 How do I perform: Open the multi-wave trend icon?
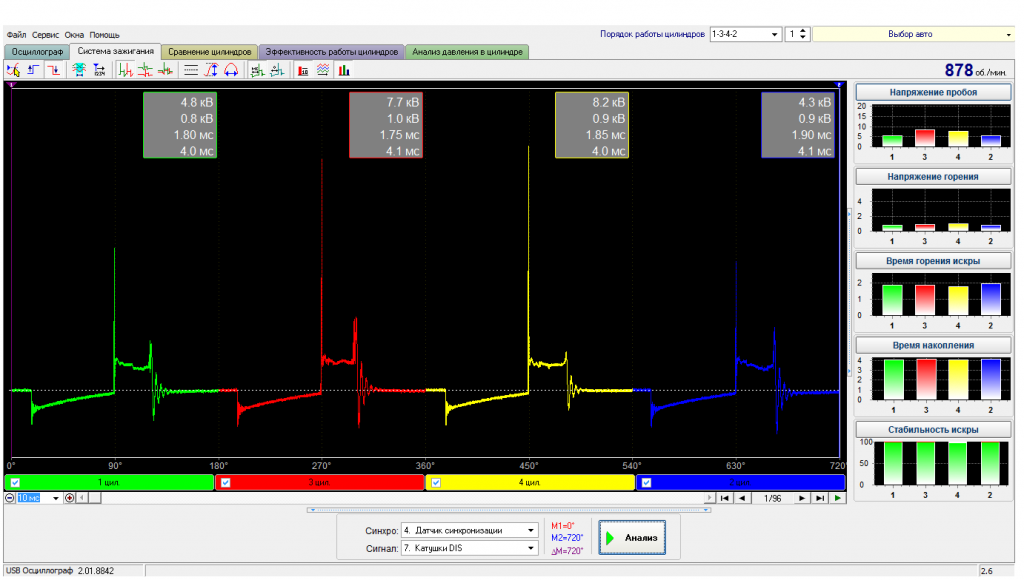click(x=323, y=70)
